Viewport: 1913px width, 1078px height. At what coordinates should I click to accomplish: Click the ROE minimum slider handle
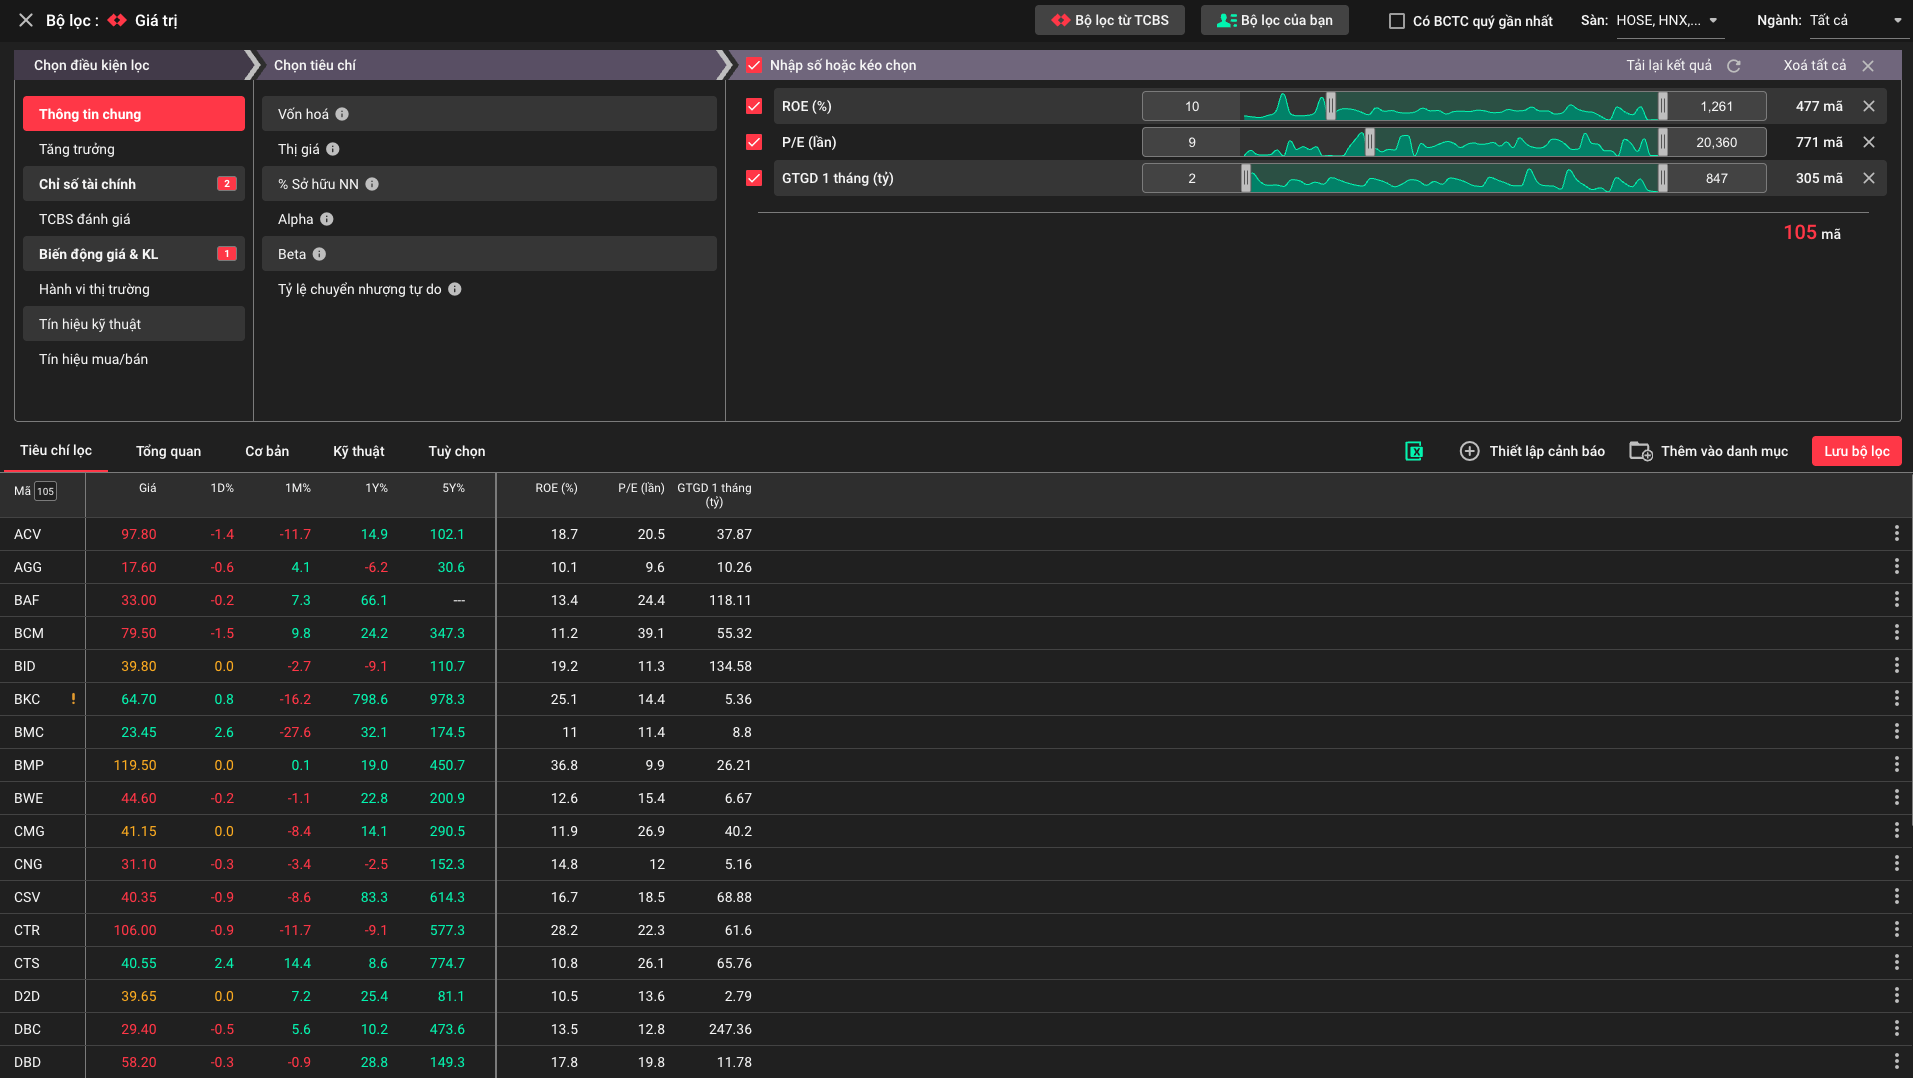coord(1330,106)
